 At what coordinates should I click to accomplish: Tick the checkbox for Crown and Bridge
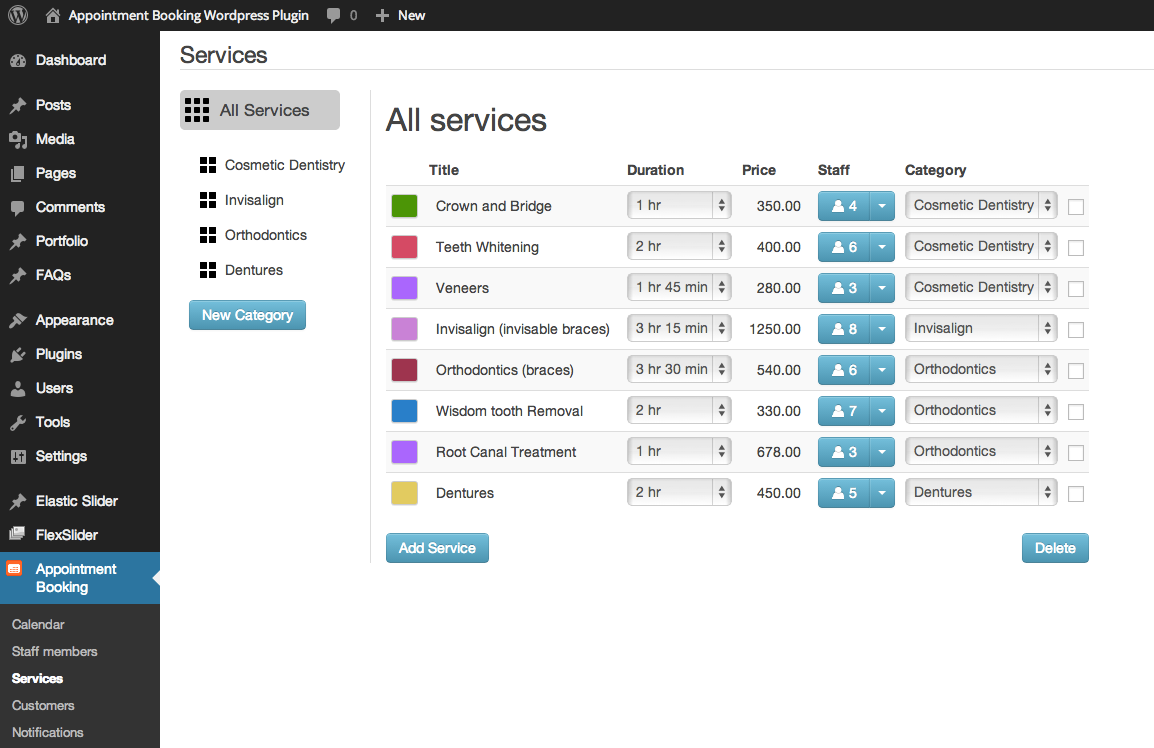(x=1076, y=207)
